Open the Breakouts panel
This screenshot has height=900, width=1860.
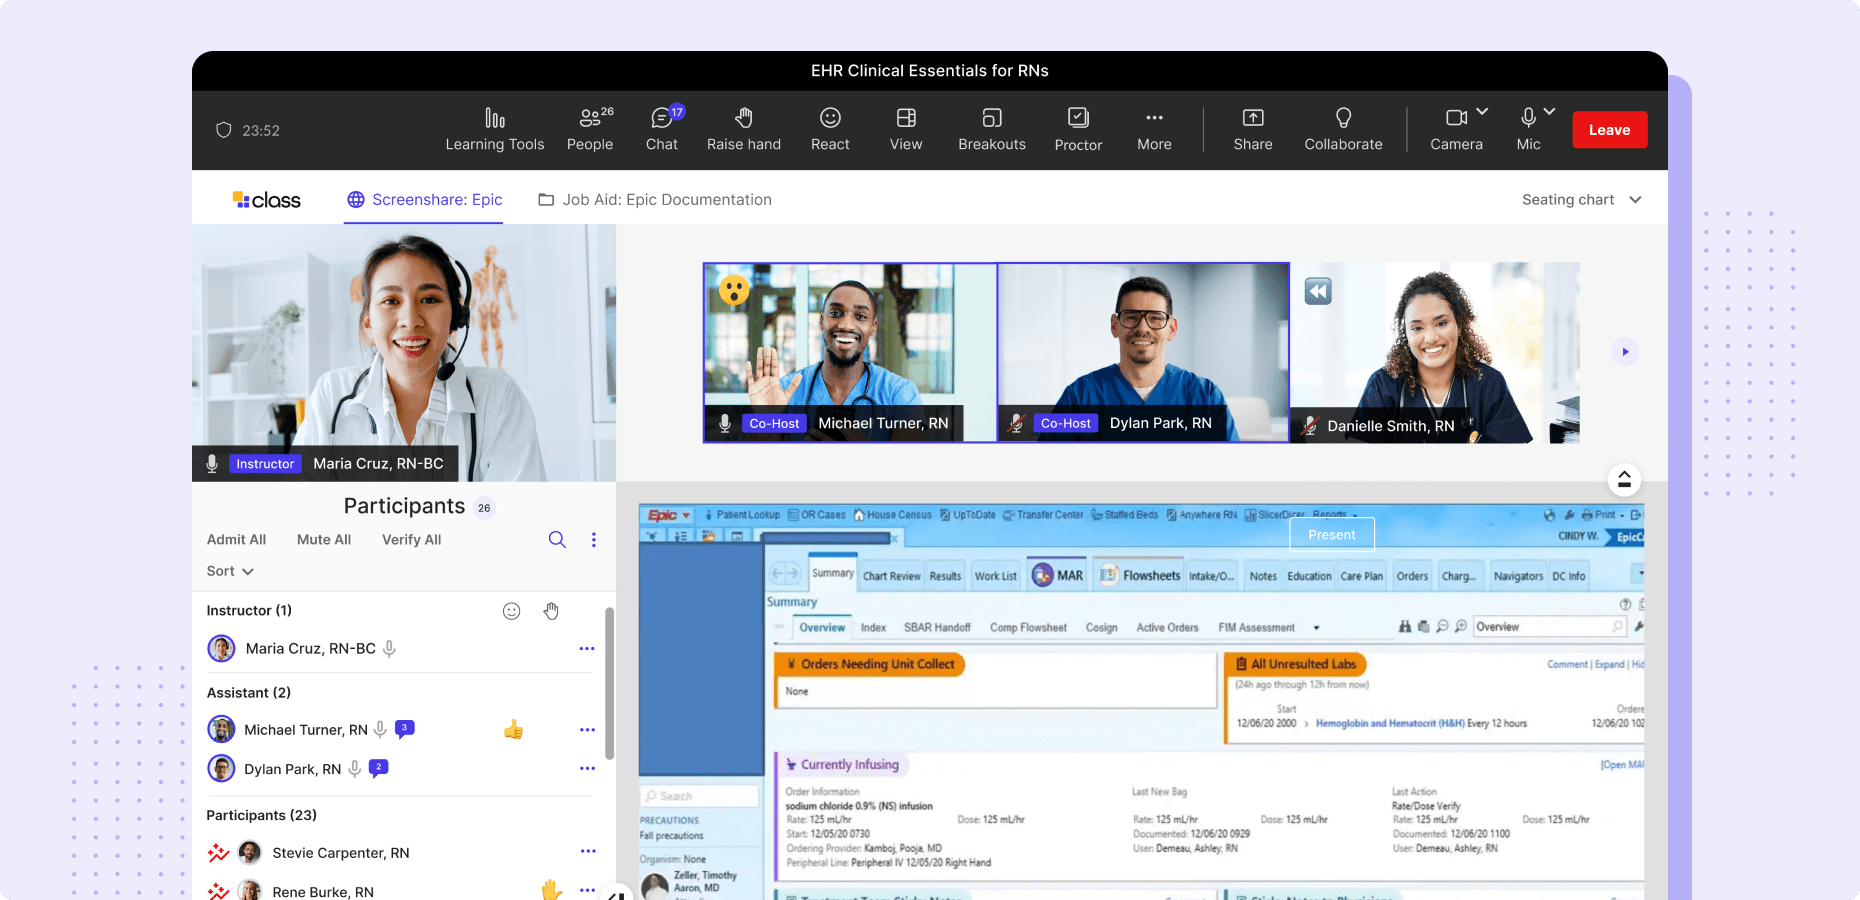[991, 128]
